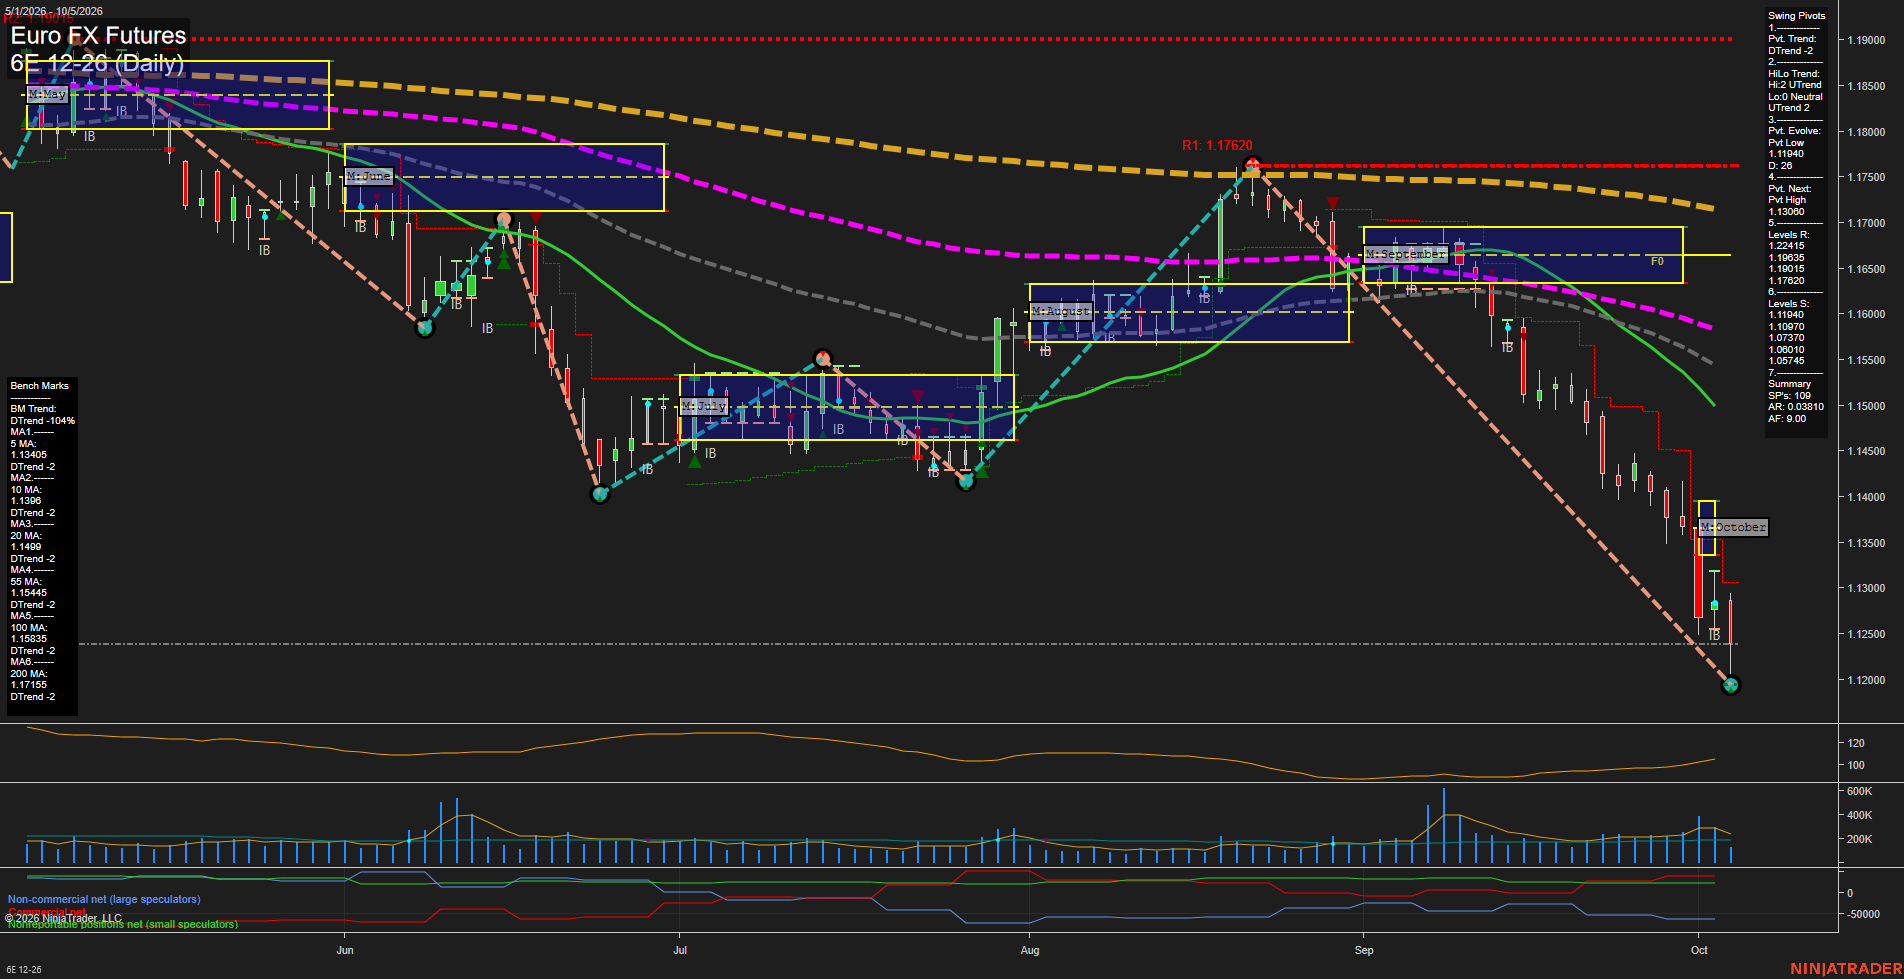Select the Swing Pivots panel heading
1904x979 pixels.
pyautogui.click(x=1796, y=16)
